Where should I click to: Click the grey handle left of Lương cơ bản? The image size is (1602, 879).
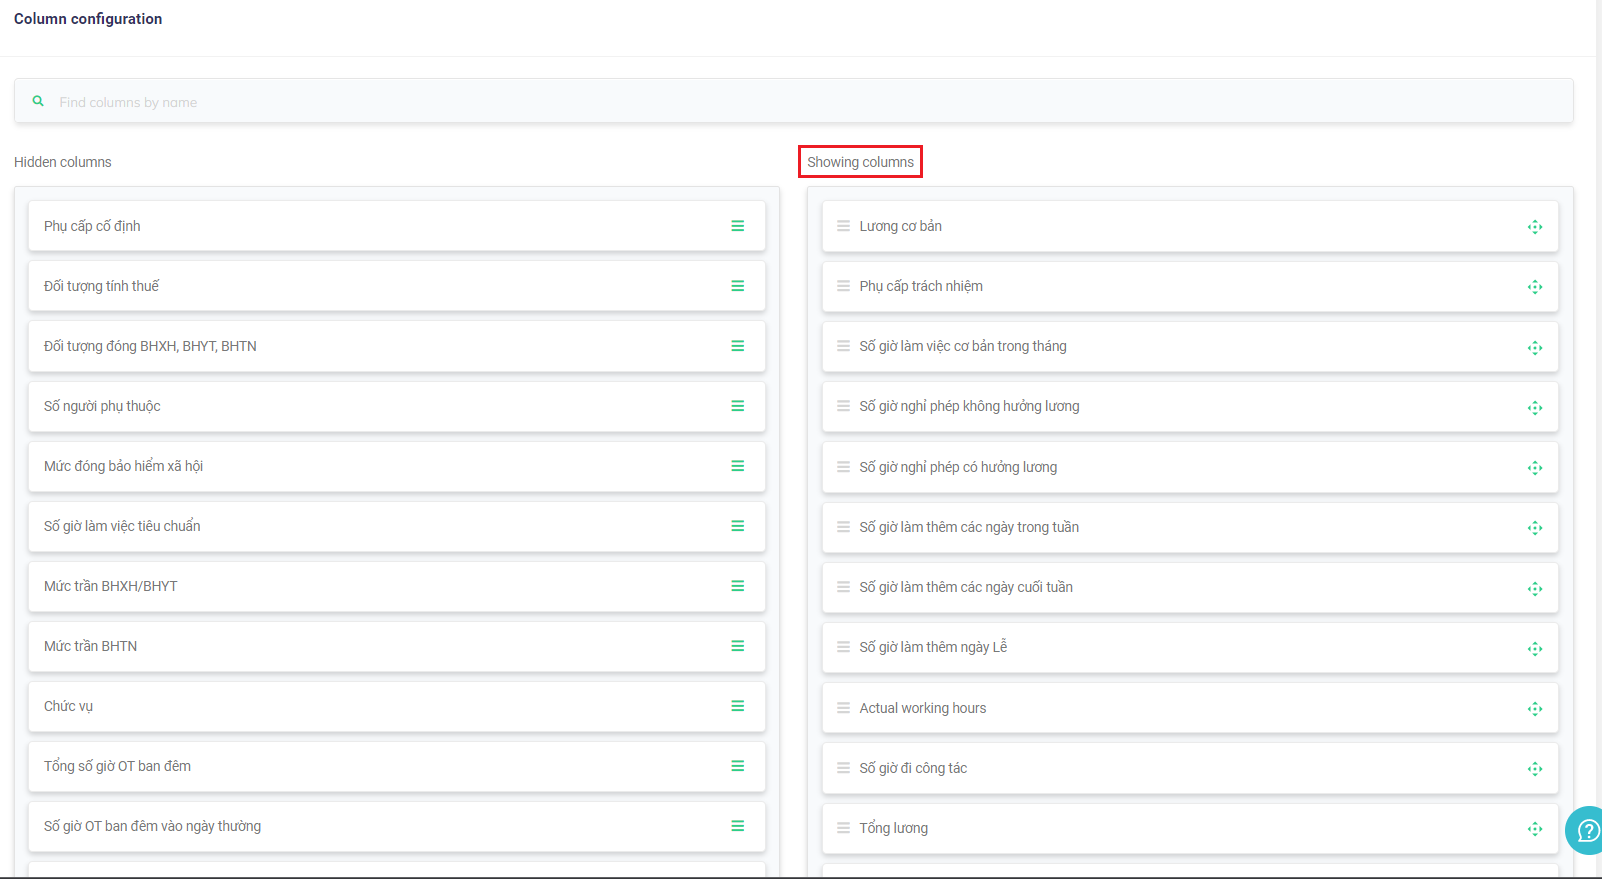point(843,226)
